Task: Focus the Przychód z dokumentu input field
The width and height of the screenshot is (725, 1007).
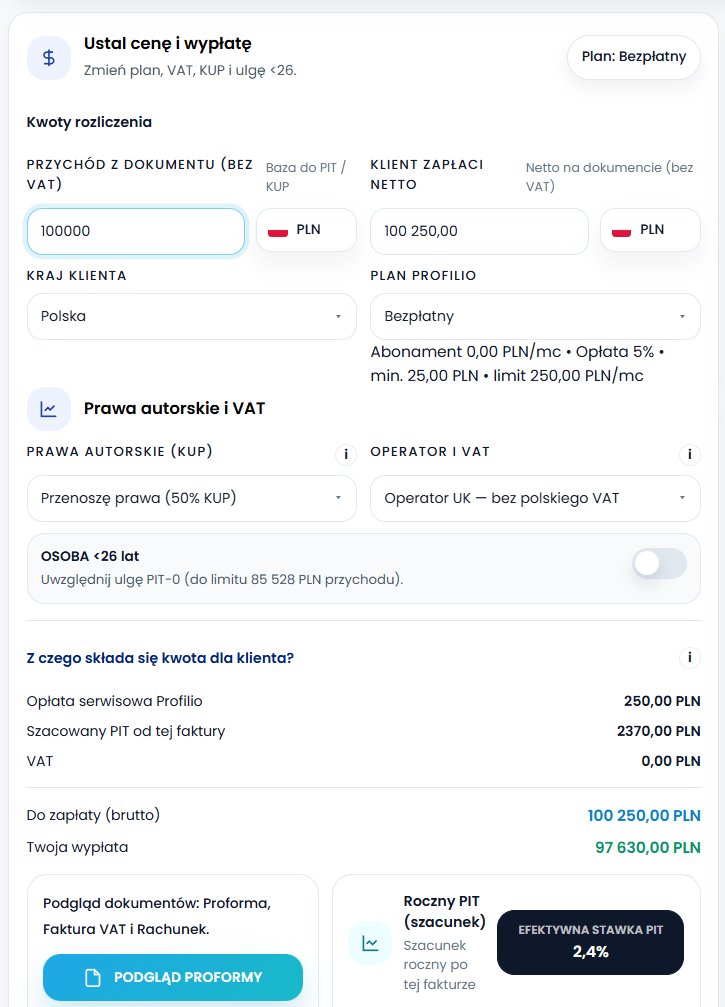Action: click(x=136, y=231)
